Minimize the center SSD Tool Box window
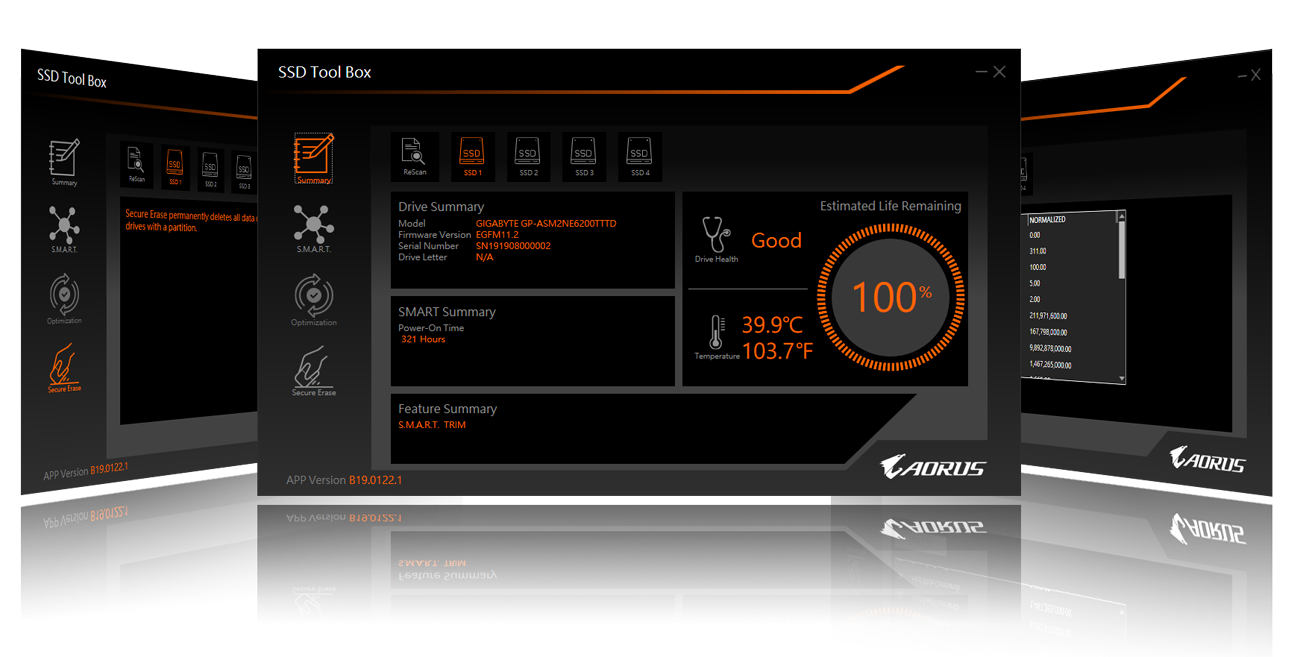Viewport: 1300px width, 657px height. 981,72
